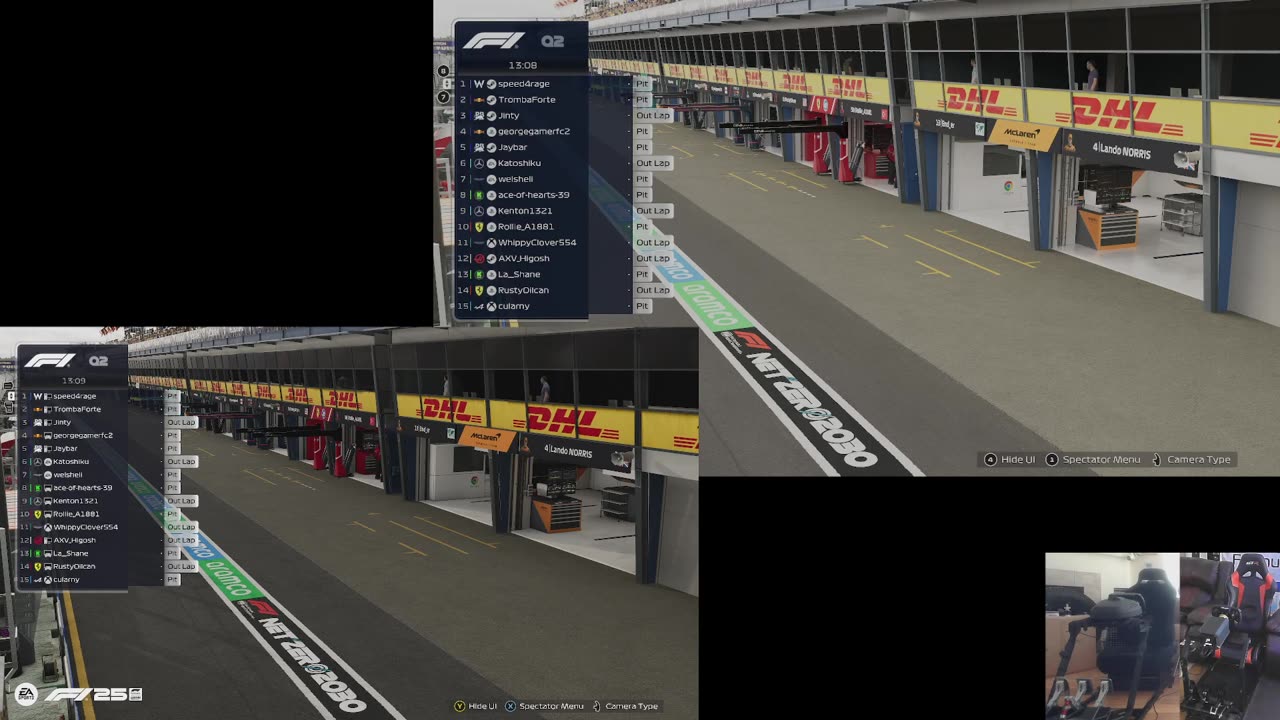The width and height of the screenshot is (1280, 720).
Task: Select Hide UI in lower view
Action: [482, 706]
